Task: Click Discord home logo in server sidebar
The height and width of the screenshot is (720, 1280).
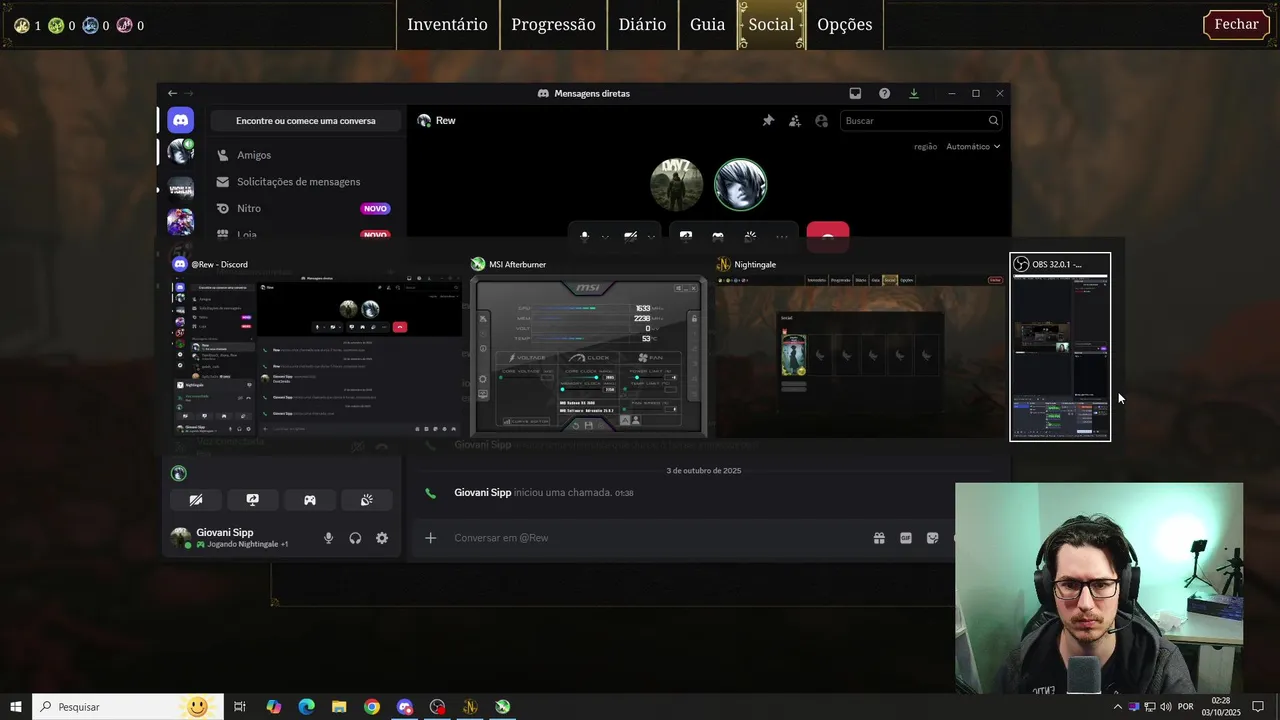Action: coord(181,120)
